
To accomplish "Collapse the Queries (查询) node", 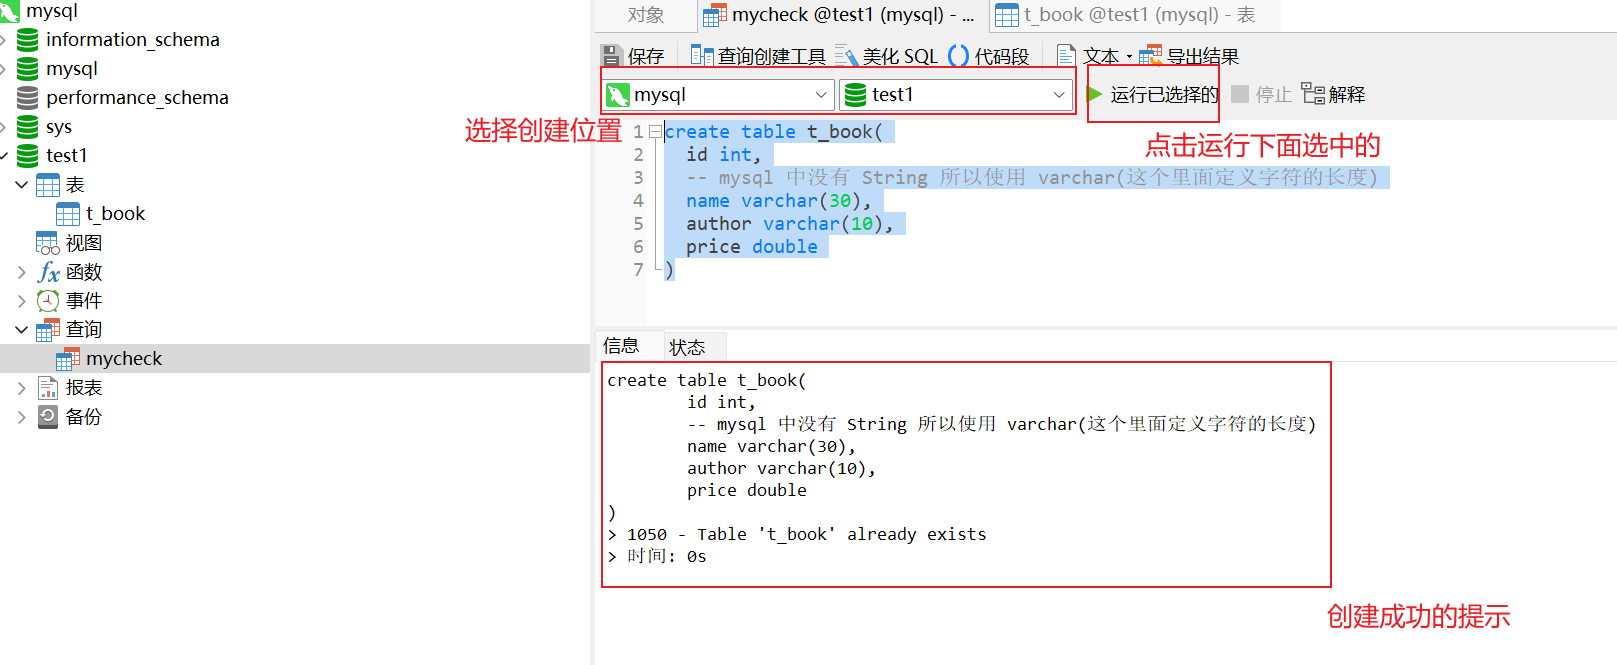I will tap(22, 329).
